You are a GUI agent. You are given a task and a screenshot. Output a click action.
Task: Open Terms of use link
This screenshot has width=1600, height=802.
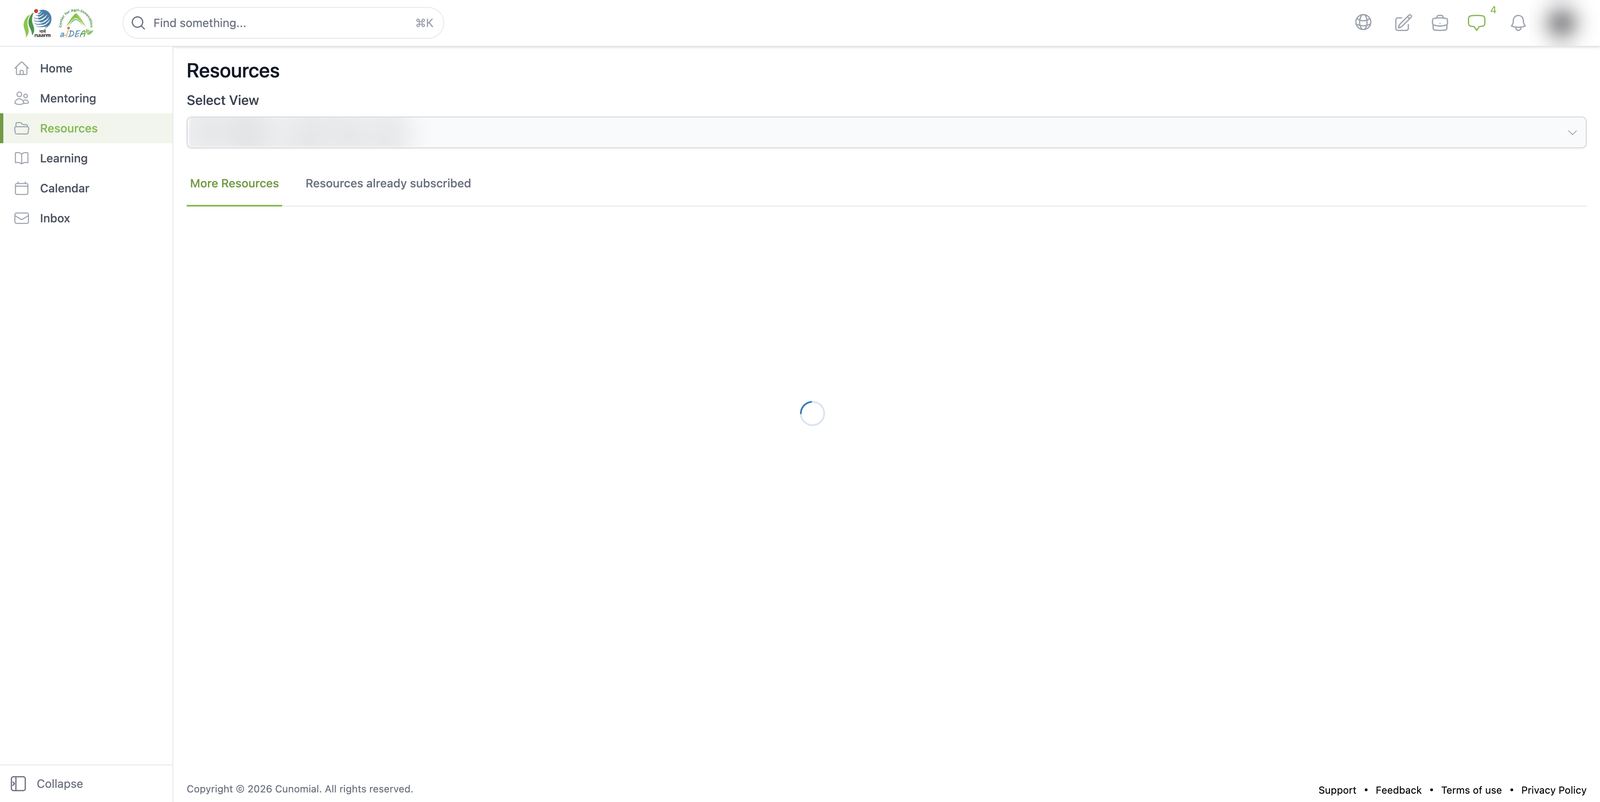(x=1471, y=790)
